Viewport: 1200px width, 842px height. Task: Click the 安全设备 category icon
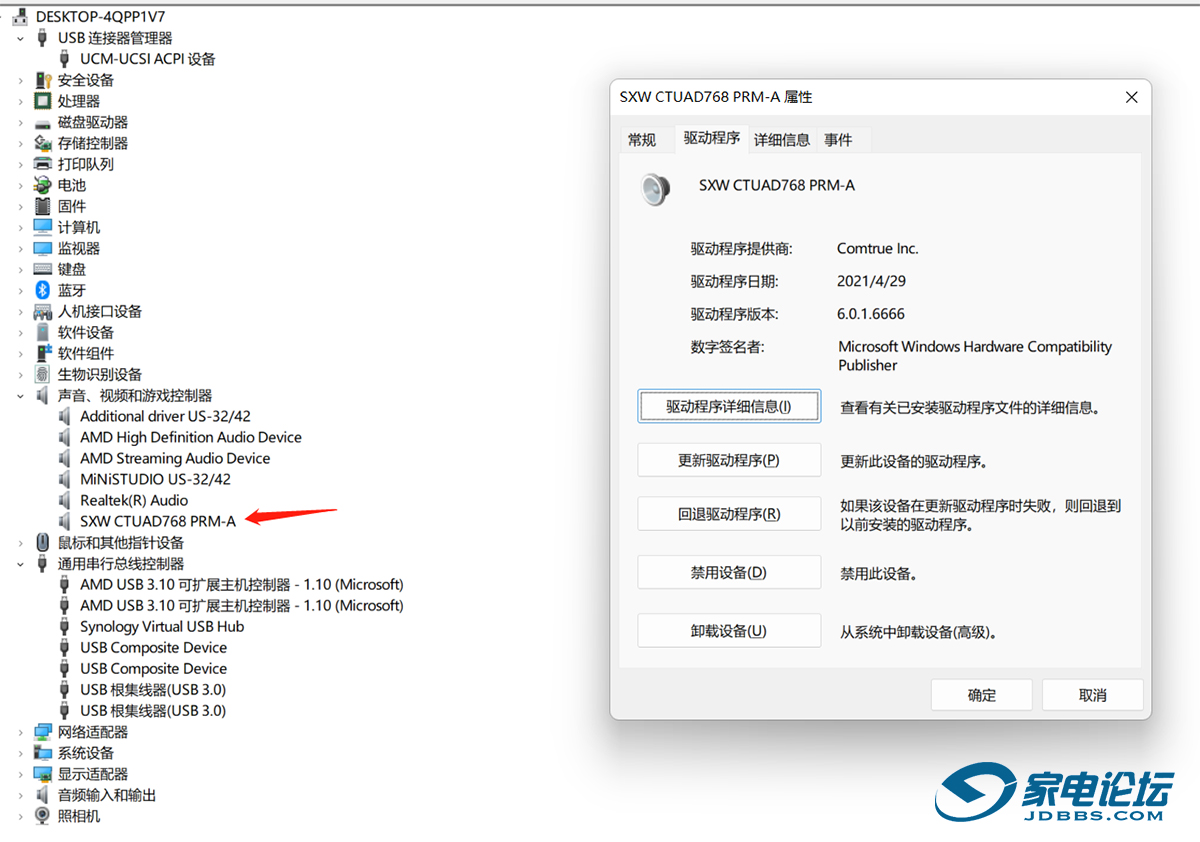click(42, 80)
